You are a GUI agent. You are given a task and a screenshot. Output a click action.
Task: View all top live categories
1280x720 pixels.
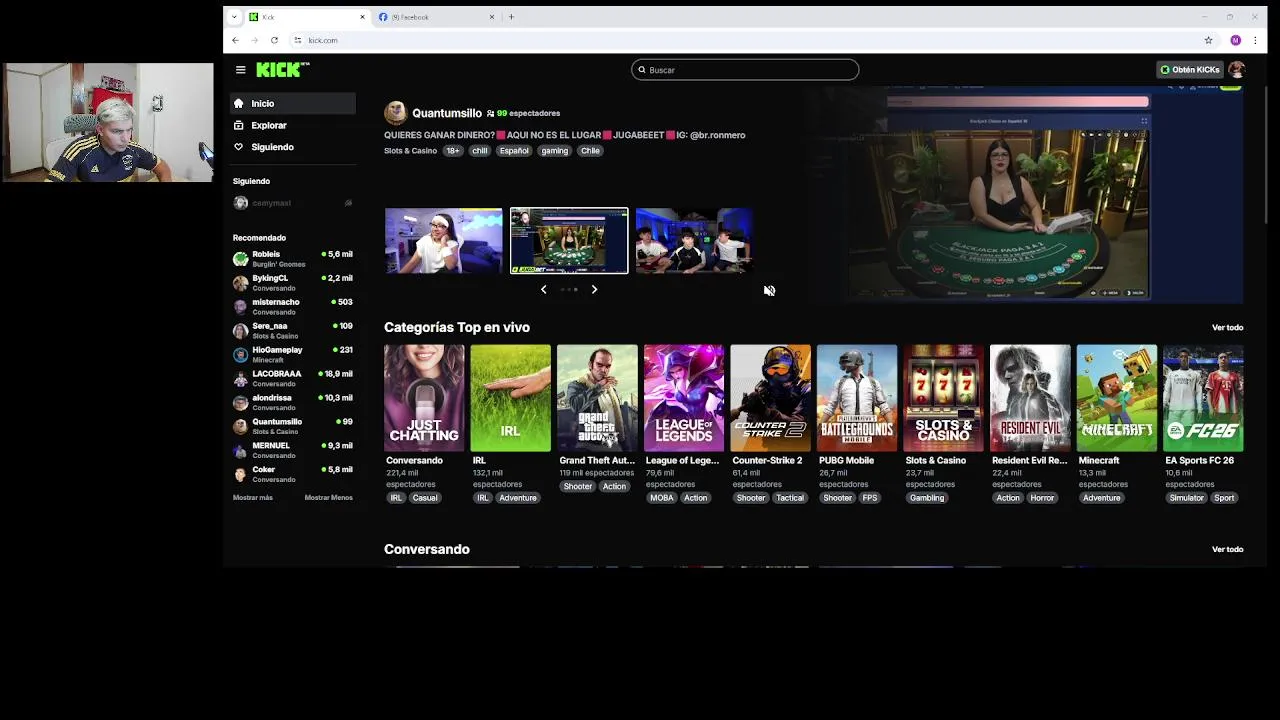[1227, 328]
